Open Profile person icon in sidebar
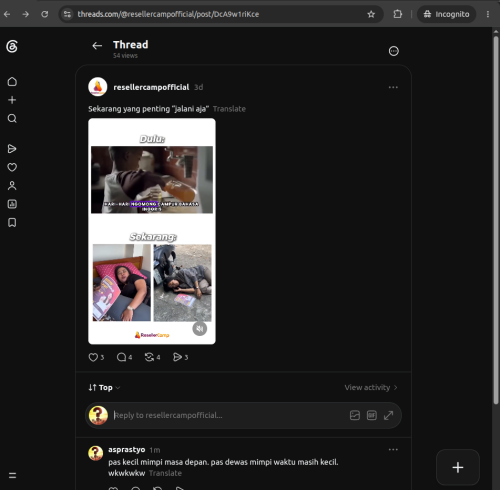Viewport: 500px width, 490px height. coord(12,185)
